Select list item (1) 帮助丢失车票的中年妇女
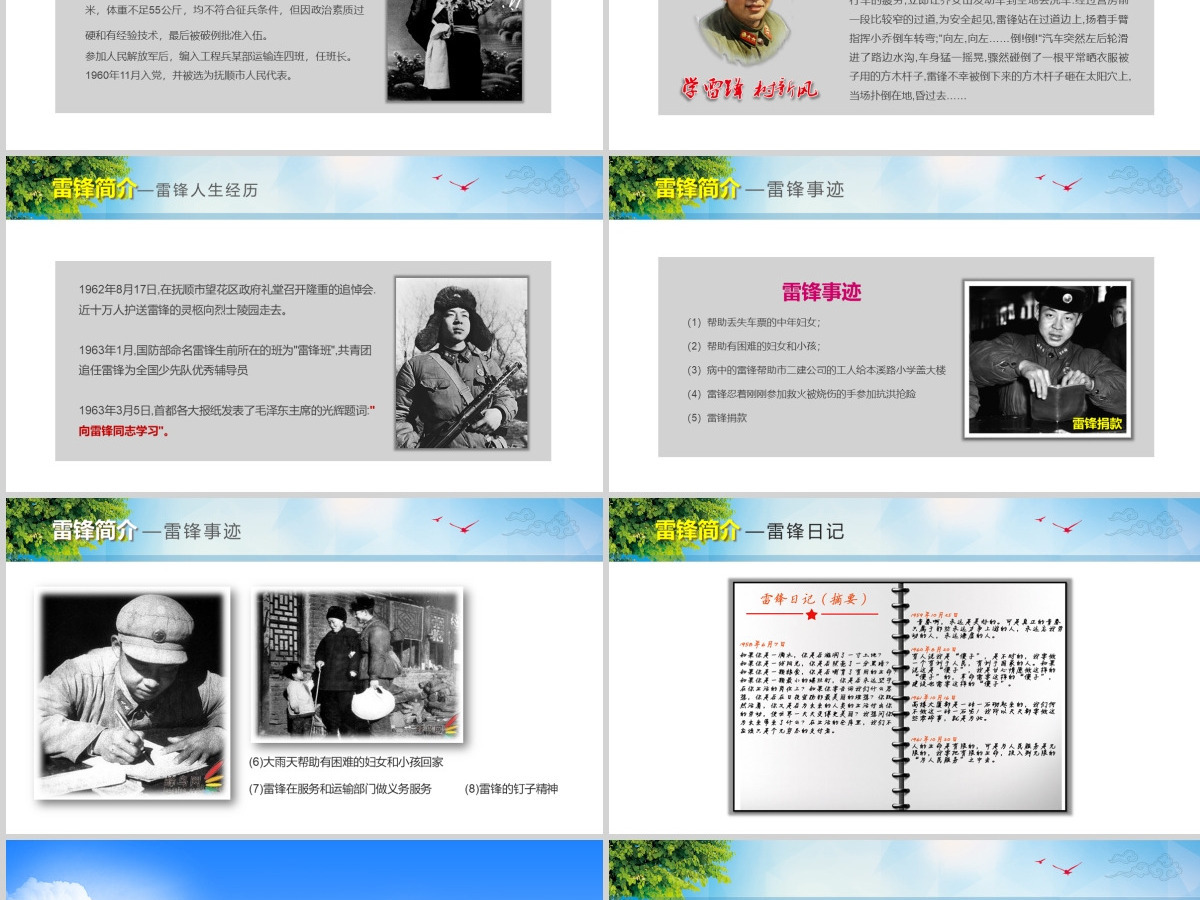1200x900 pixels. coord(753,322)
